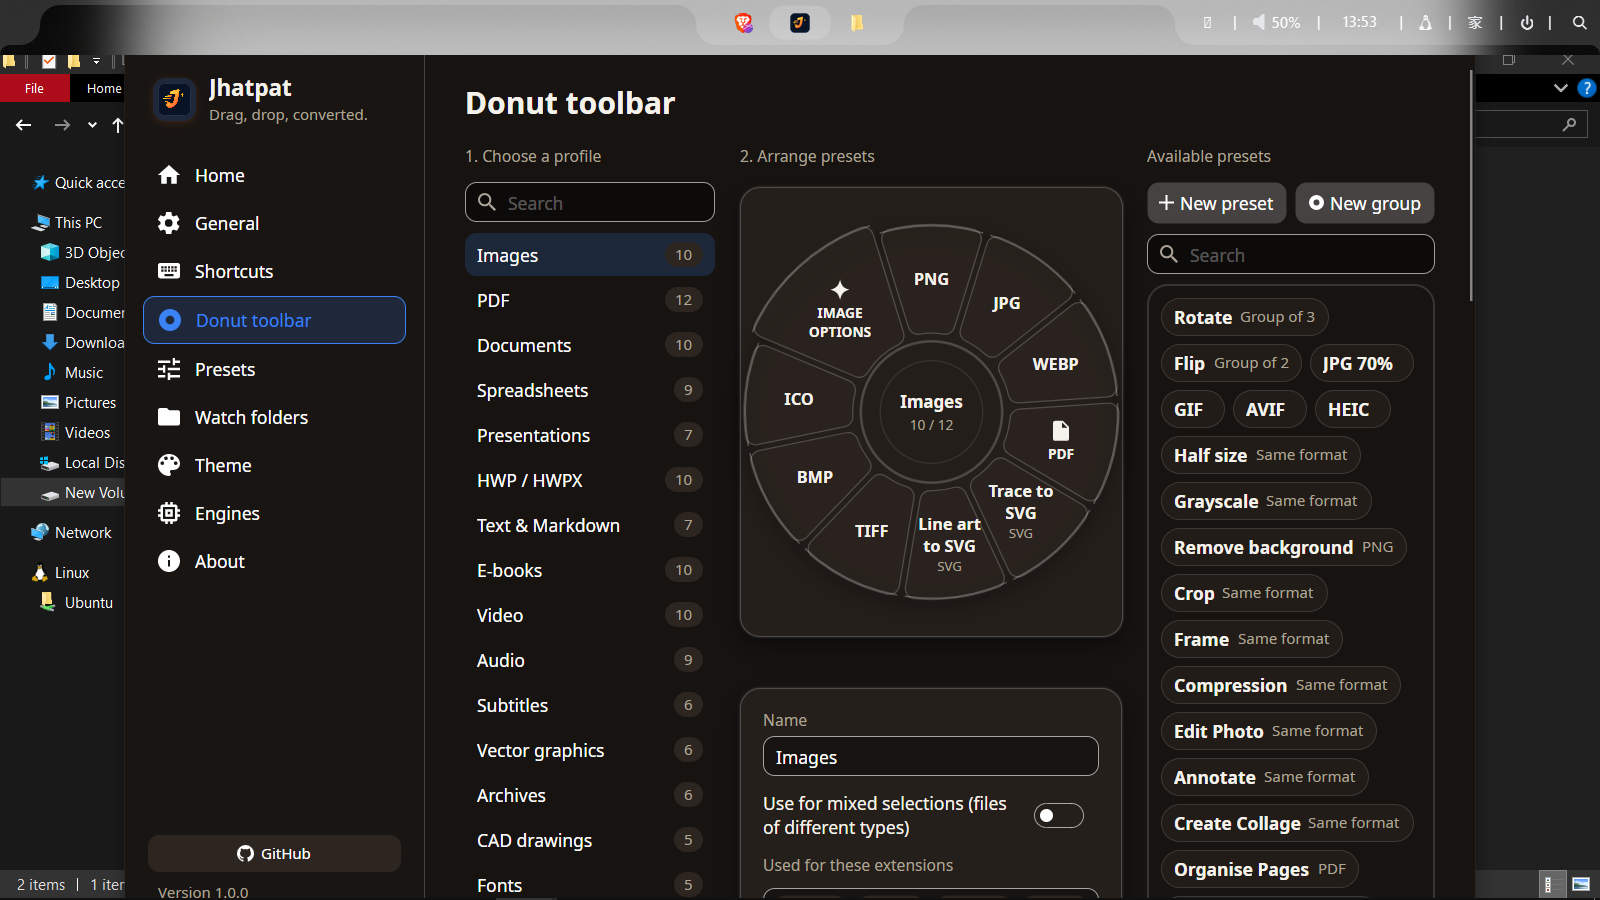Screen dimensions: 1600x900
Task: Select Rotate group preset chip
Action: pyautogui.click(x=1244, y=317)
